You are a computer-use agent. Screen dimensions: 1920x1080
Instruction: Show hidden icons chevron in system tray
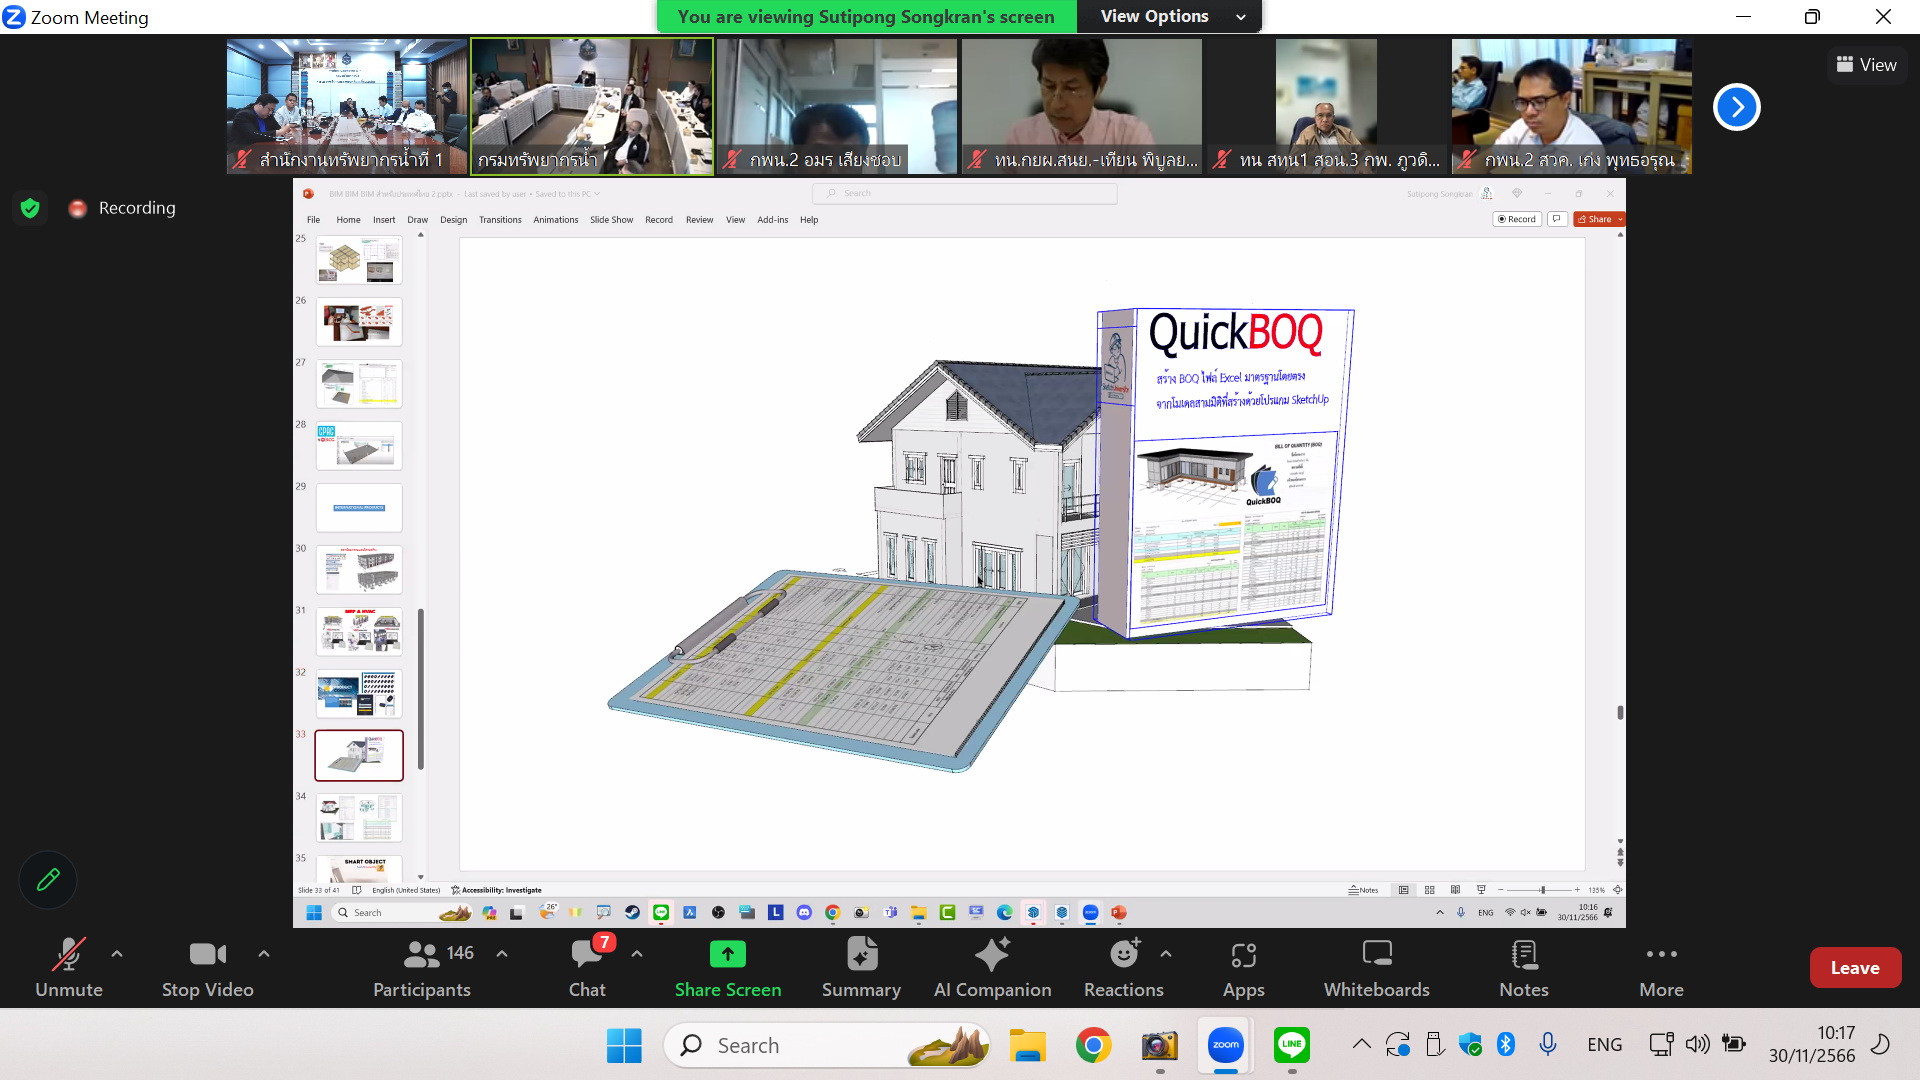coord(1362,1045)
